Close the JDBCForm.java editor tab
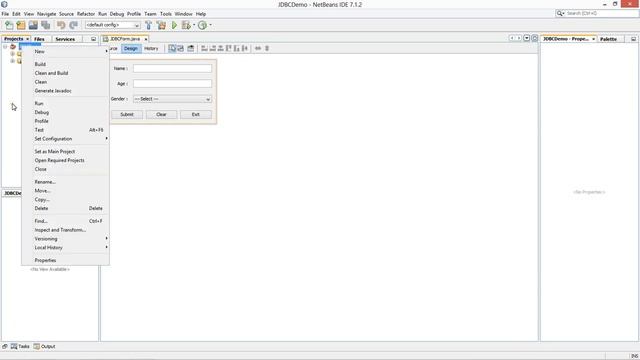This screenshot has height=360, width=640. 146,39
